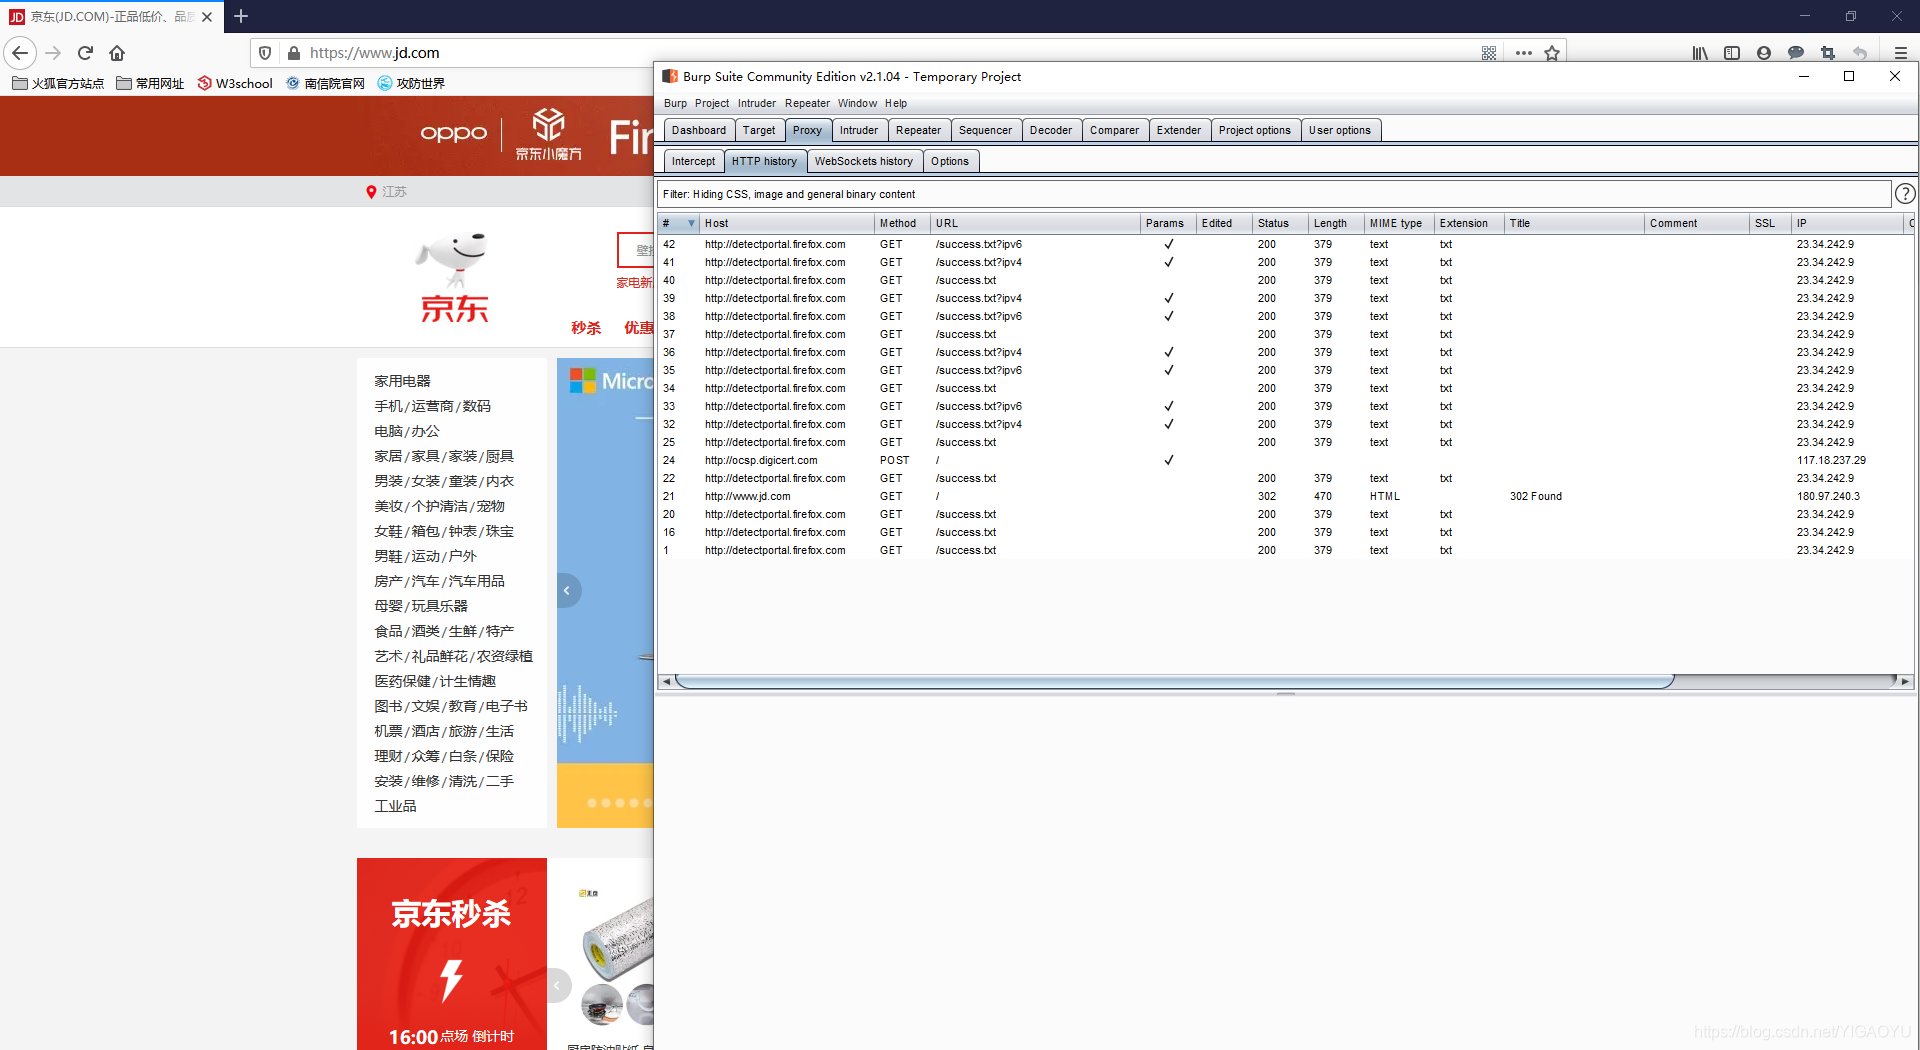
Task: Toggle Firefox sidebar icon
Action: pos(1732,53)
